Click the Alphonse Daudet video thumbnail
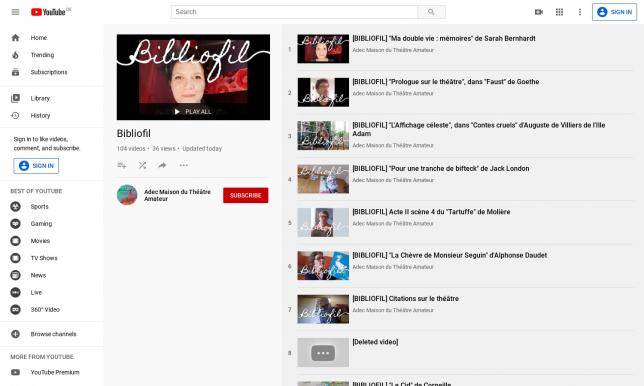 click(323, 266)
